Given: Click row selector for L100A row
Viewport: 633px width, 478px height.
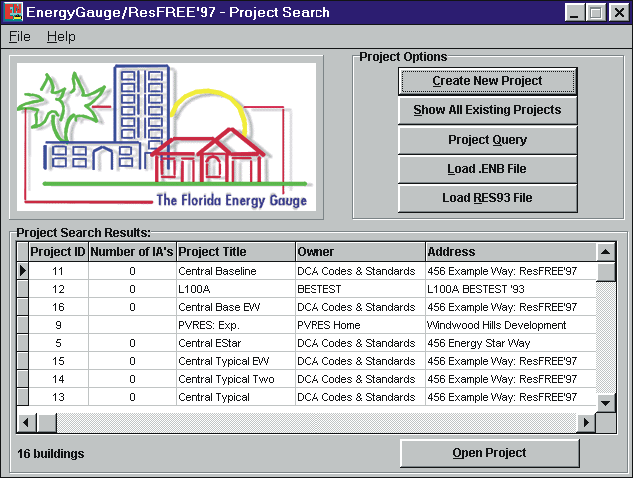Looking at the screenshot, I should coord(23,289).
